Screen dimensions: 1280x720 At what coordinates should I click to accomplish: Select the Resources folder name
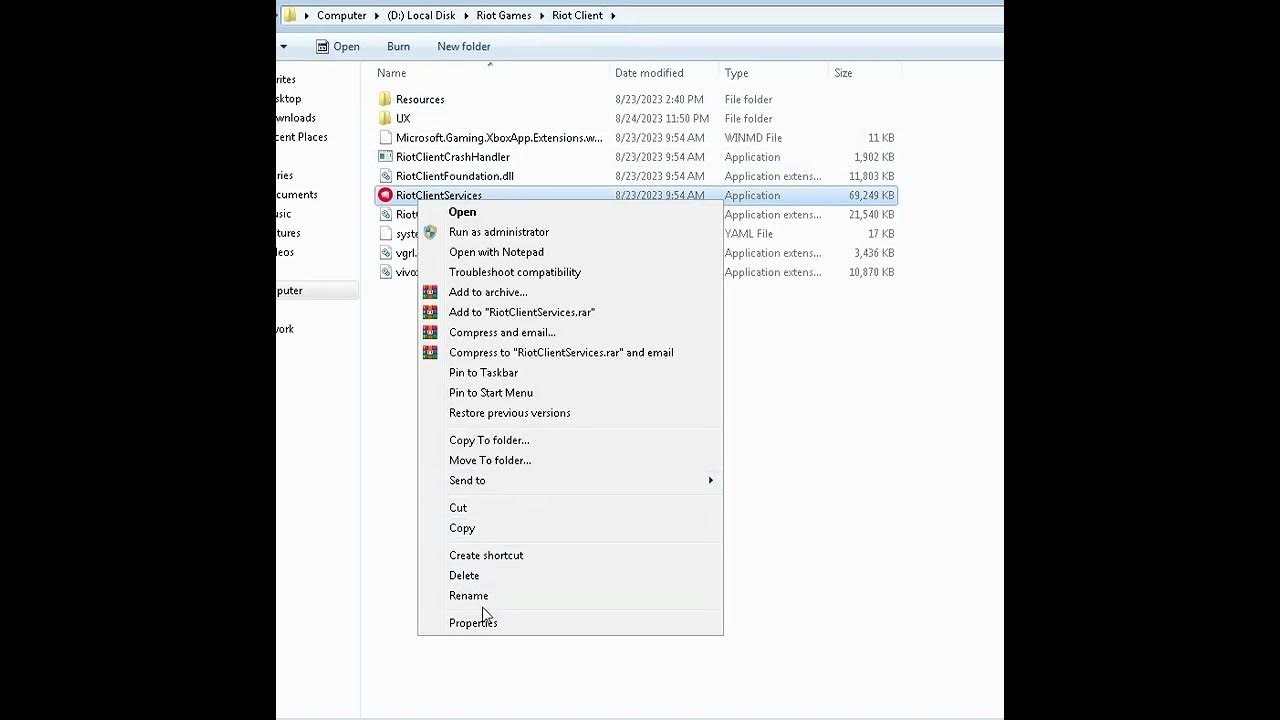[420, 99]
